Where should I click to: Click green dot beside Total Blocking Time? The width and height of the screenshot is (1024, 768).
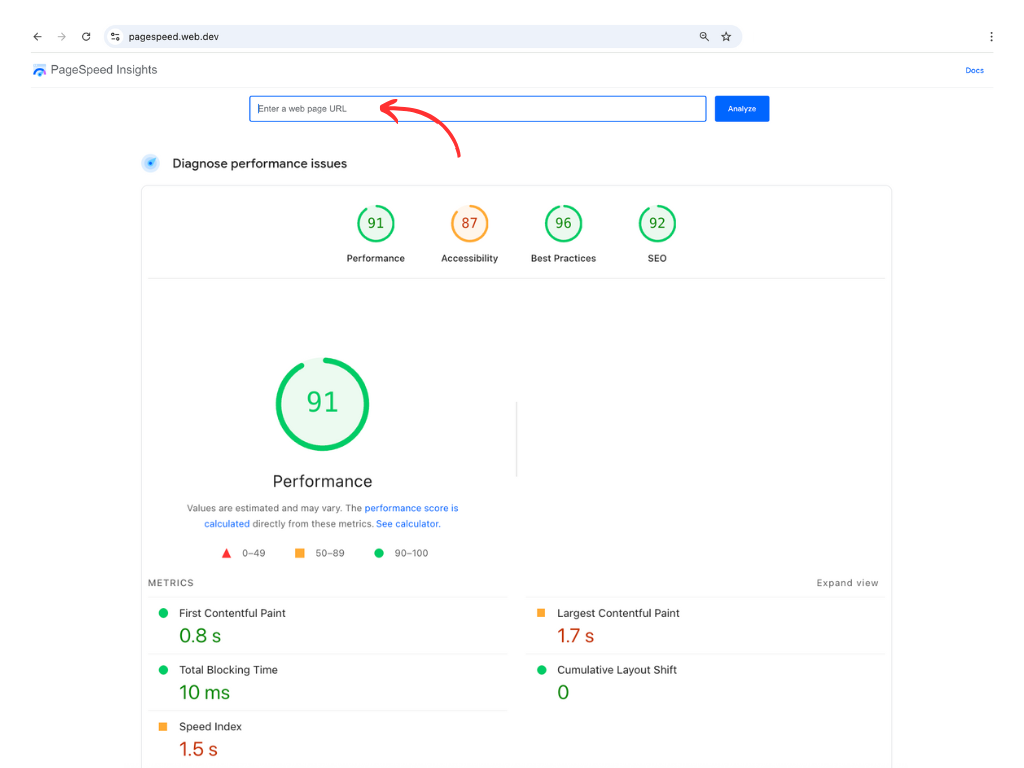(163, 669)
